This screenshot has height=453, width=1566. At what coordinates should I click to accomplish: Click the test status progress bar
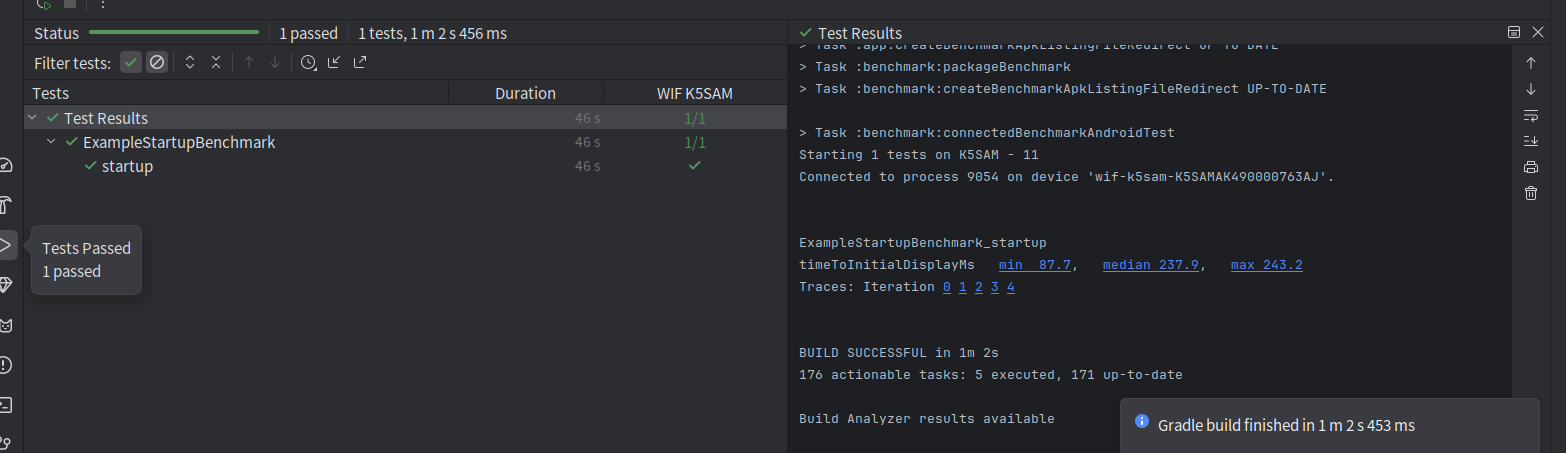174,33
